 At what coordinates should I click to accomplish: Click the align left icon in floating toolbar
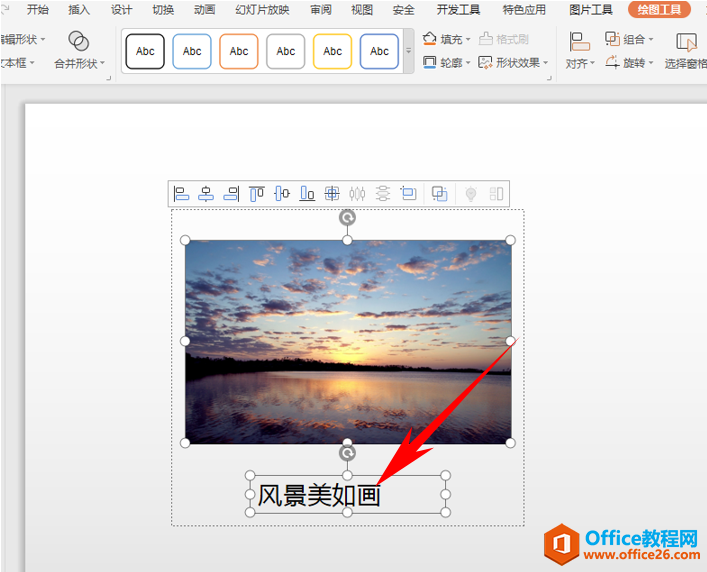pyautogui.click(x=181, y=194)
